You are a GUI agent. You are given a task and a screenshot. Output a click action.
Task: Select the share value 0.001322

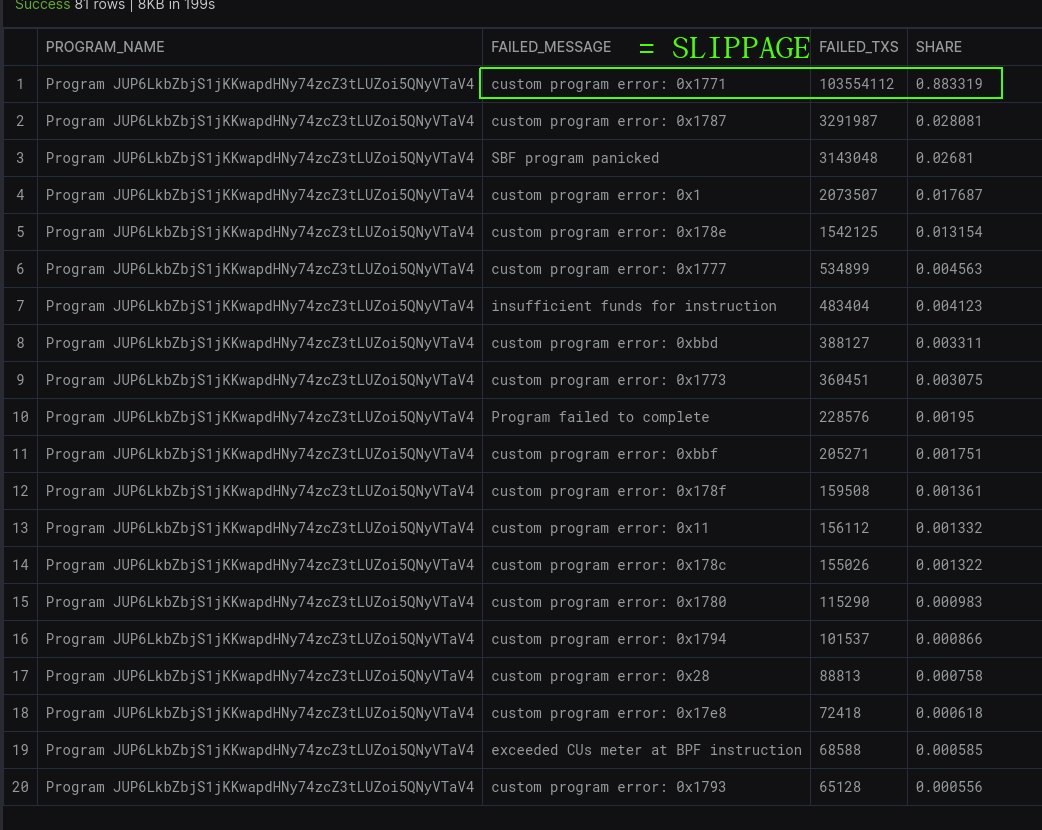pyautogui.click(x=949, y=565)
